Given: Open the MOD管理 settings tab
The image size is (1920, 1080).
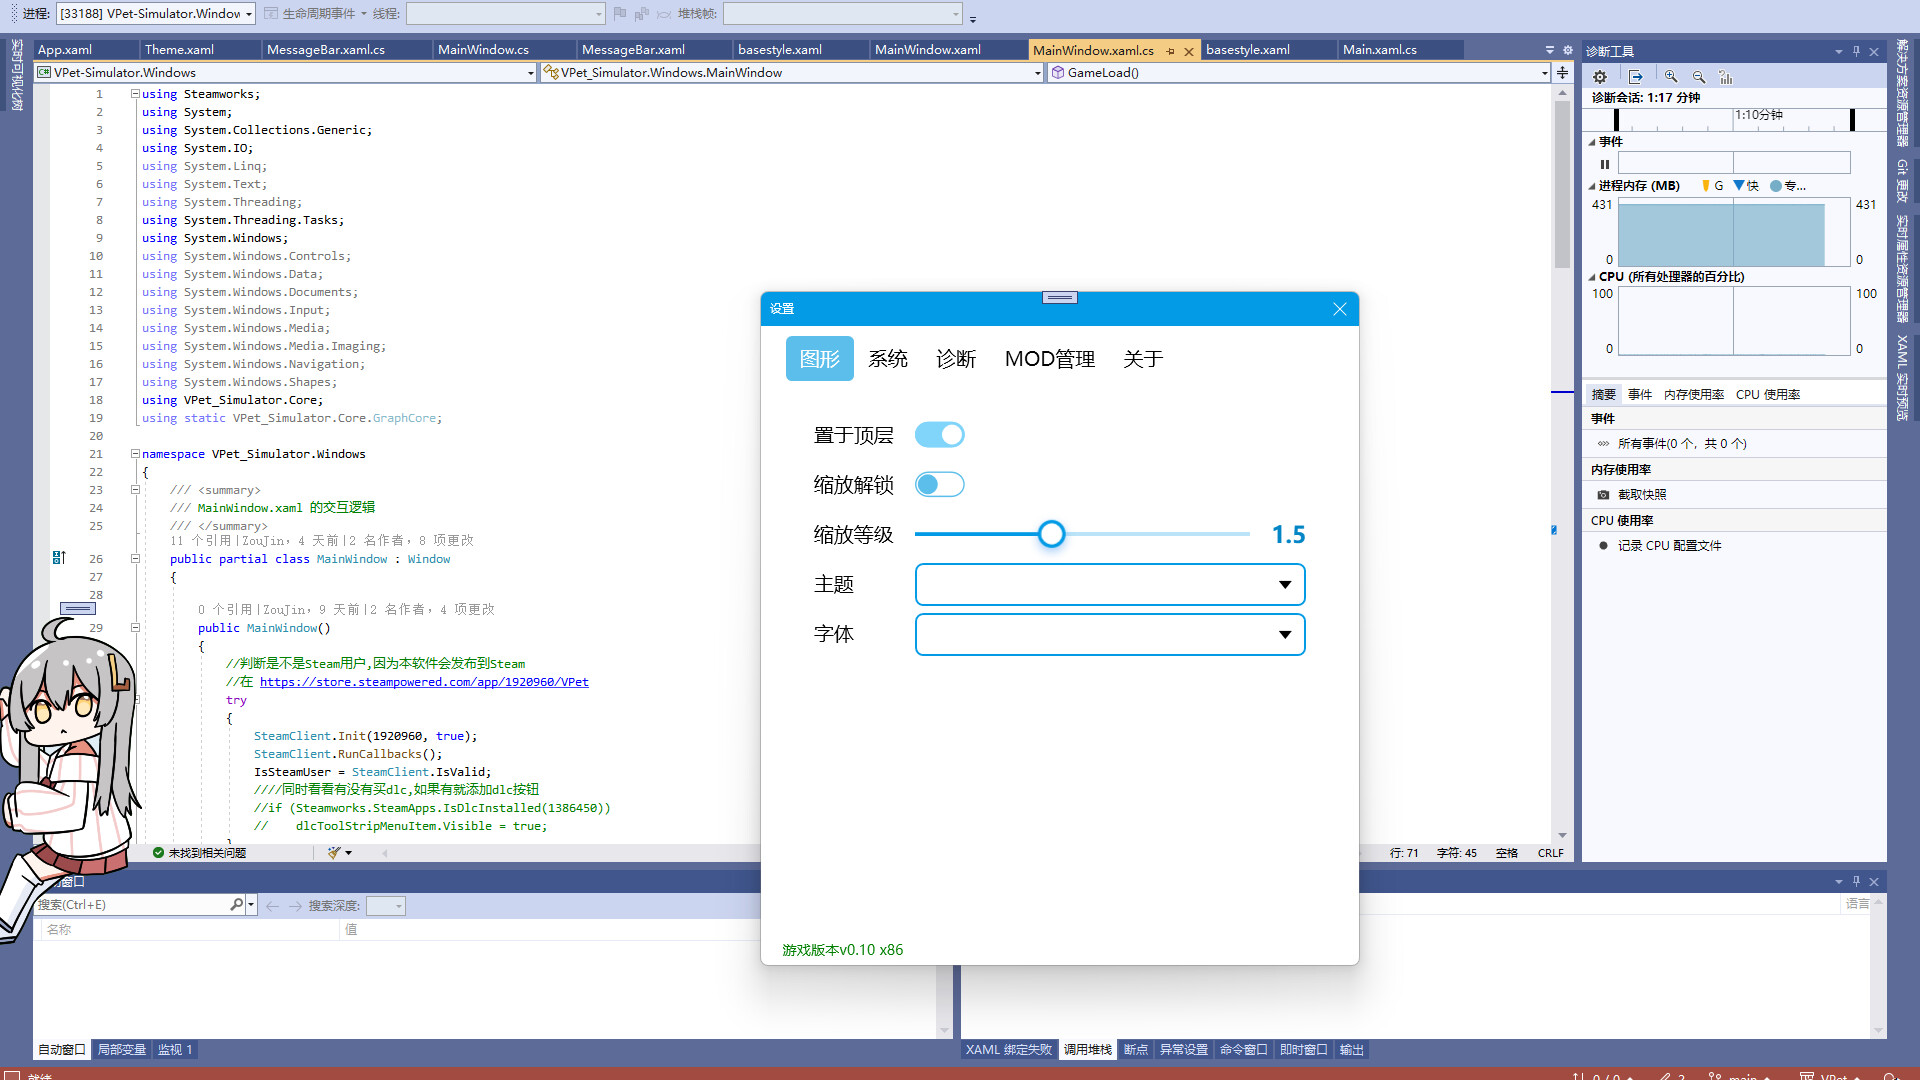Looking at the screenshot, I should pyautogui.click(x=1050, y=359).
